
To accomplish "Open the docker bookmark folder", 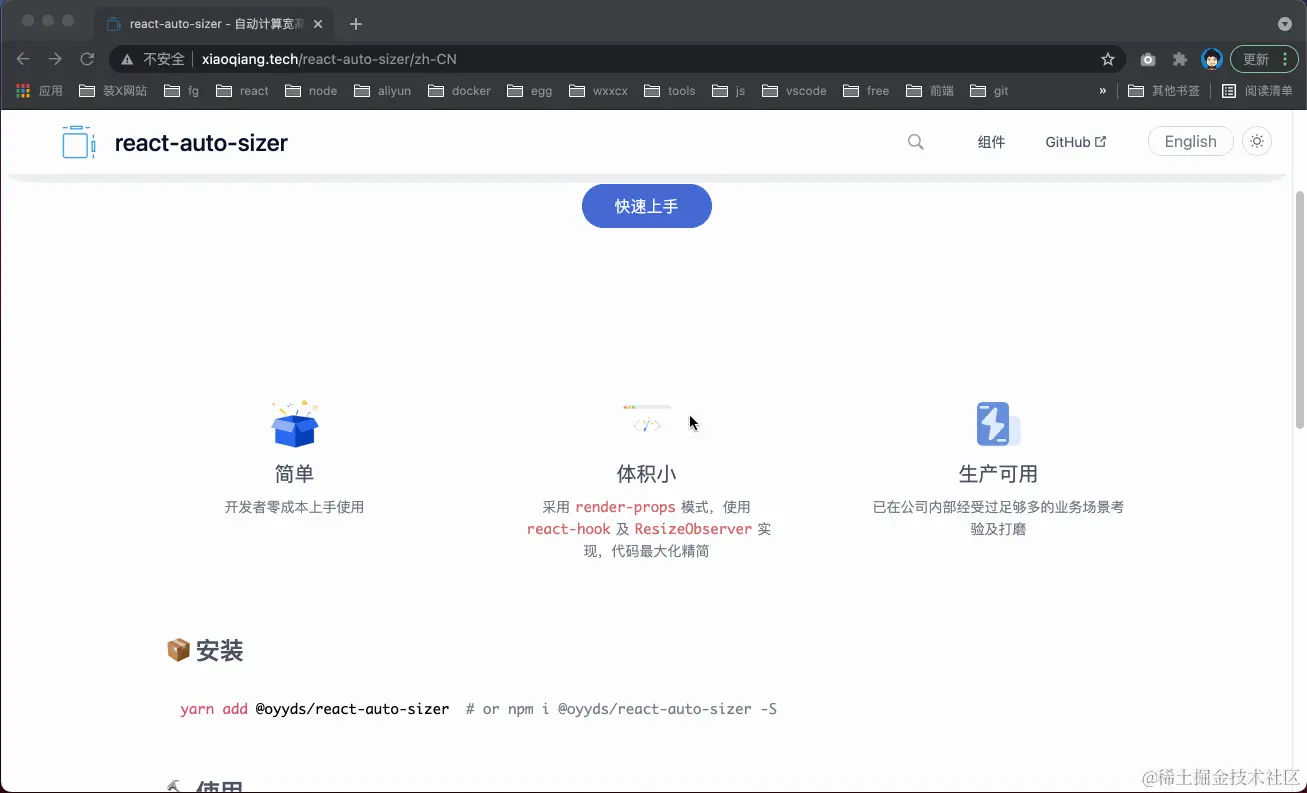I will pyautogui.click(x=459, y=90).
